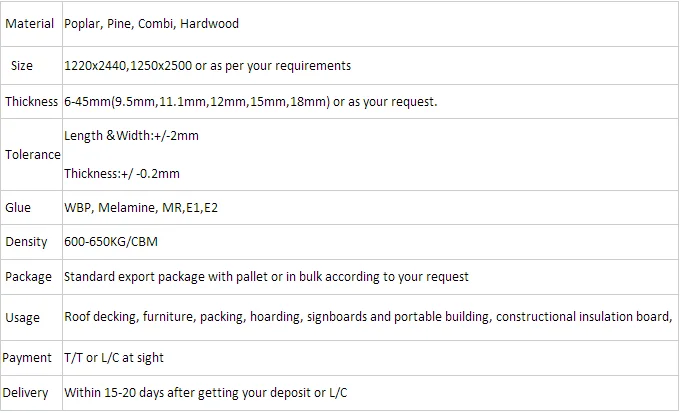The image size is (681, 413).
Task: Click the Tolerance row label
Action: [x=32, y=155]
